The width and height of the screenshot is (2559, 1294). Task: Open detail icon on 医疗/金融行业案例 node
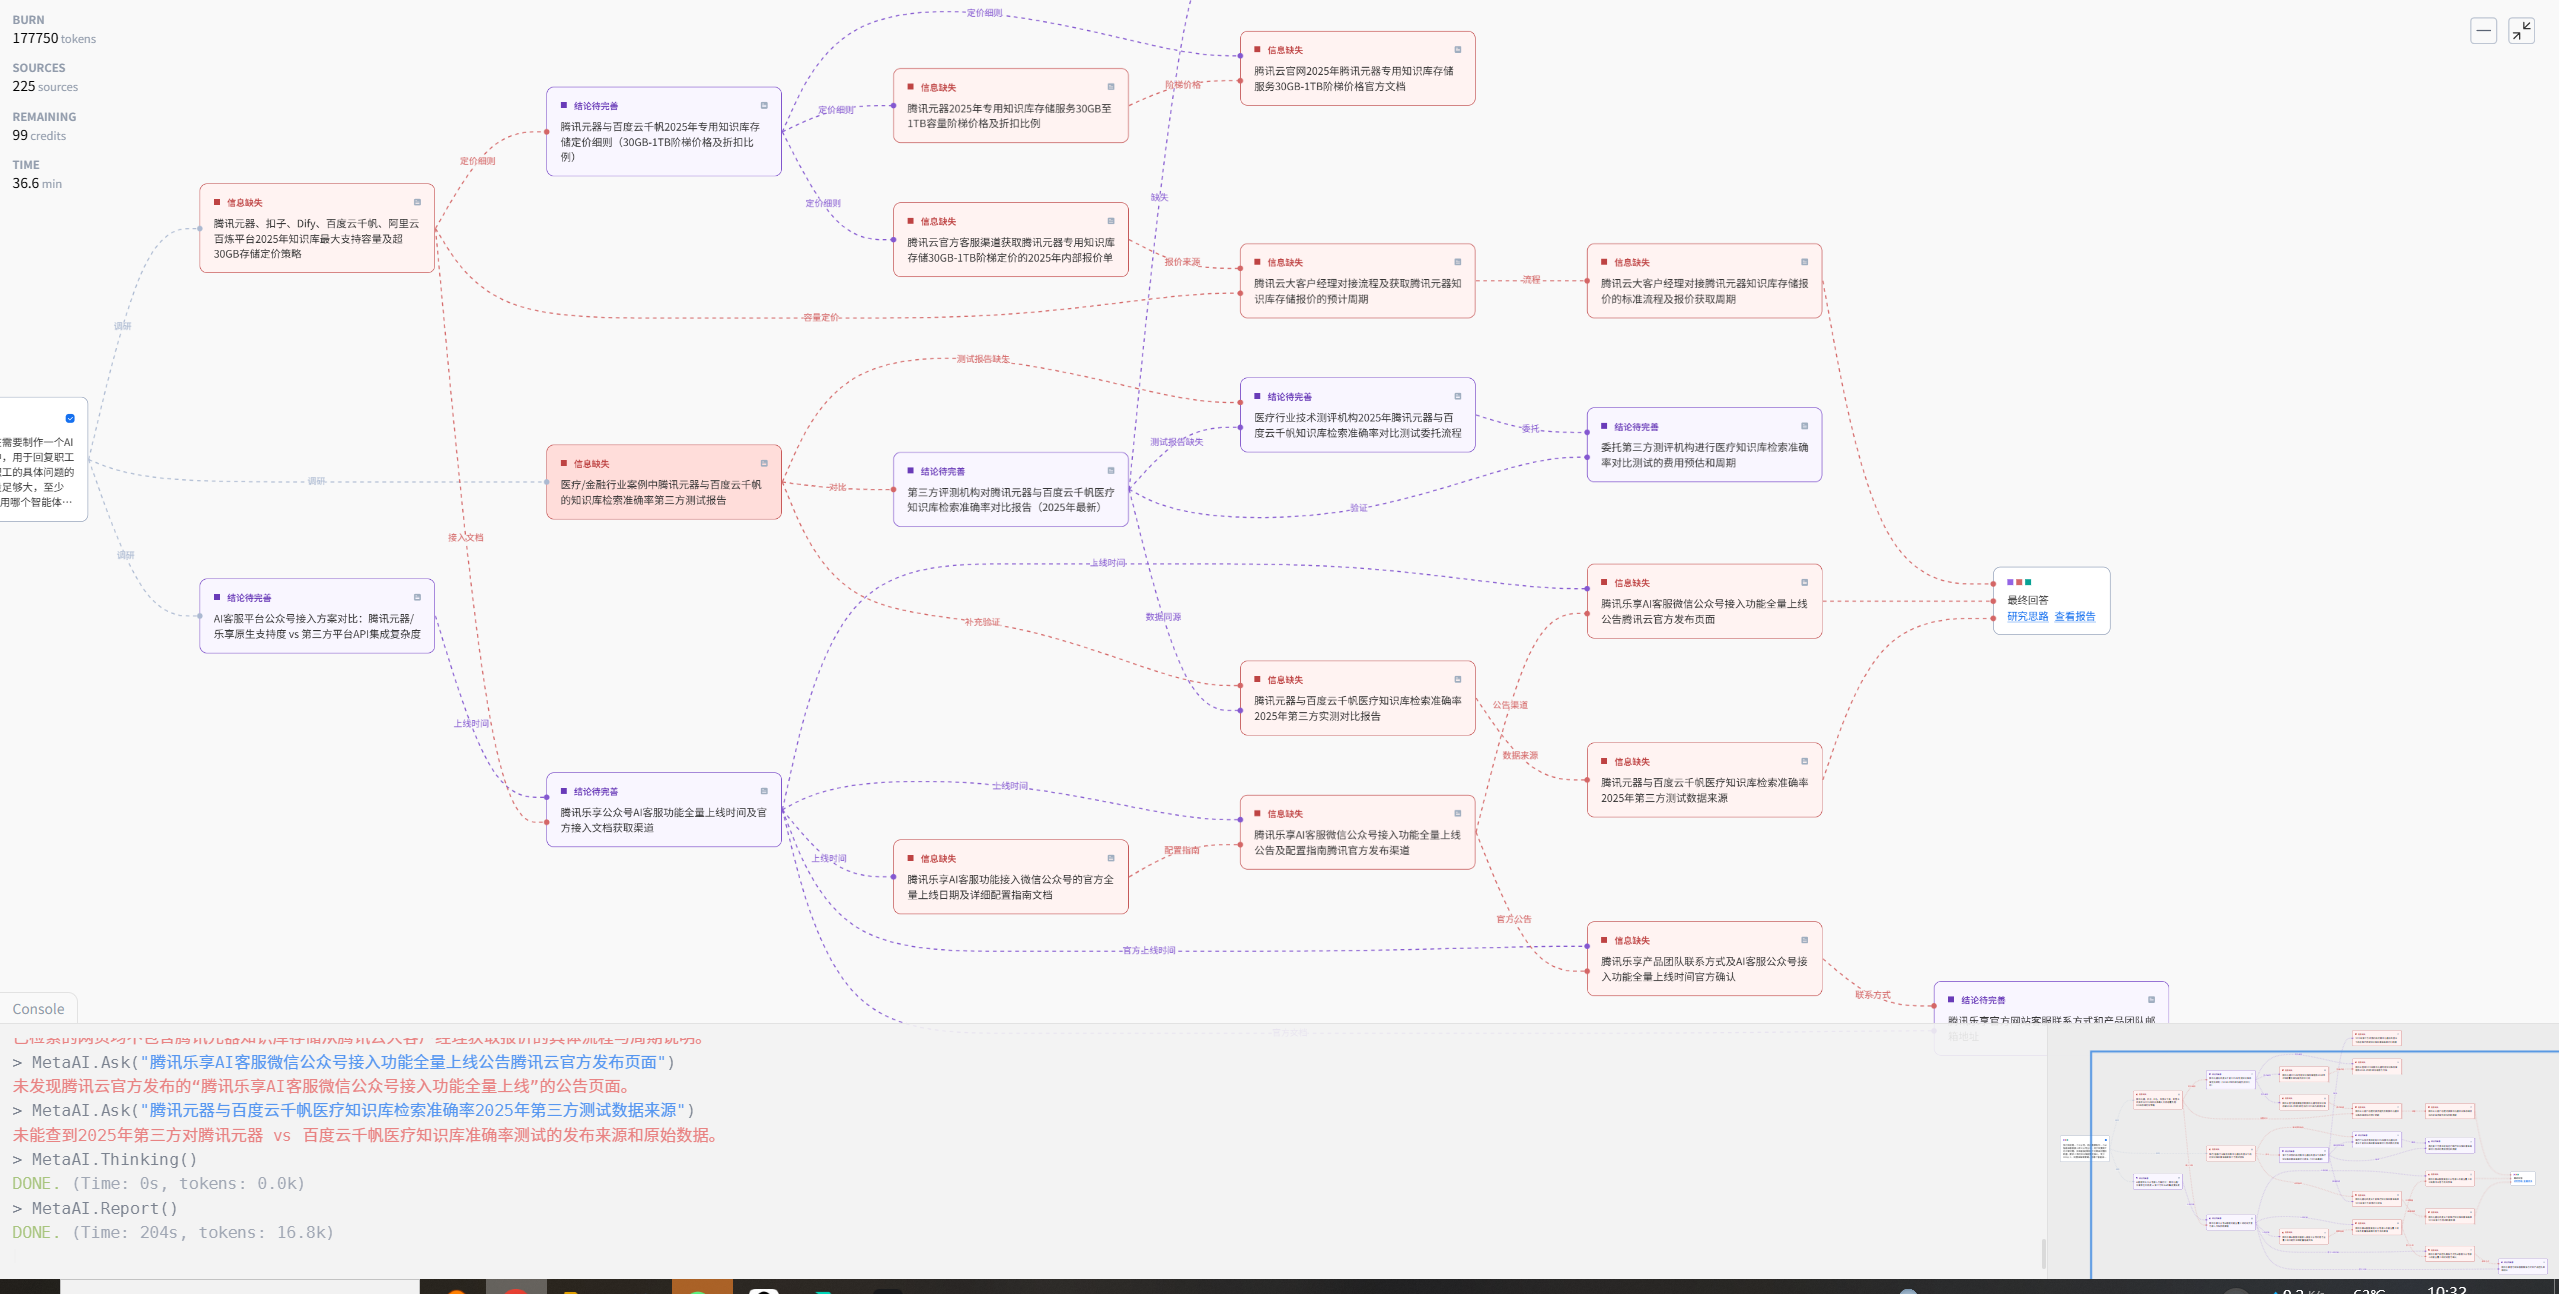click(764, 464)
